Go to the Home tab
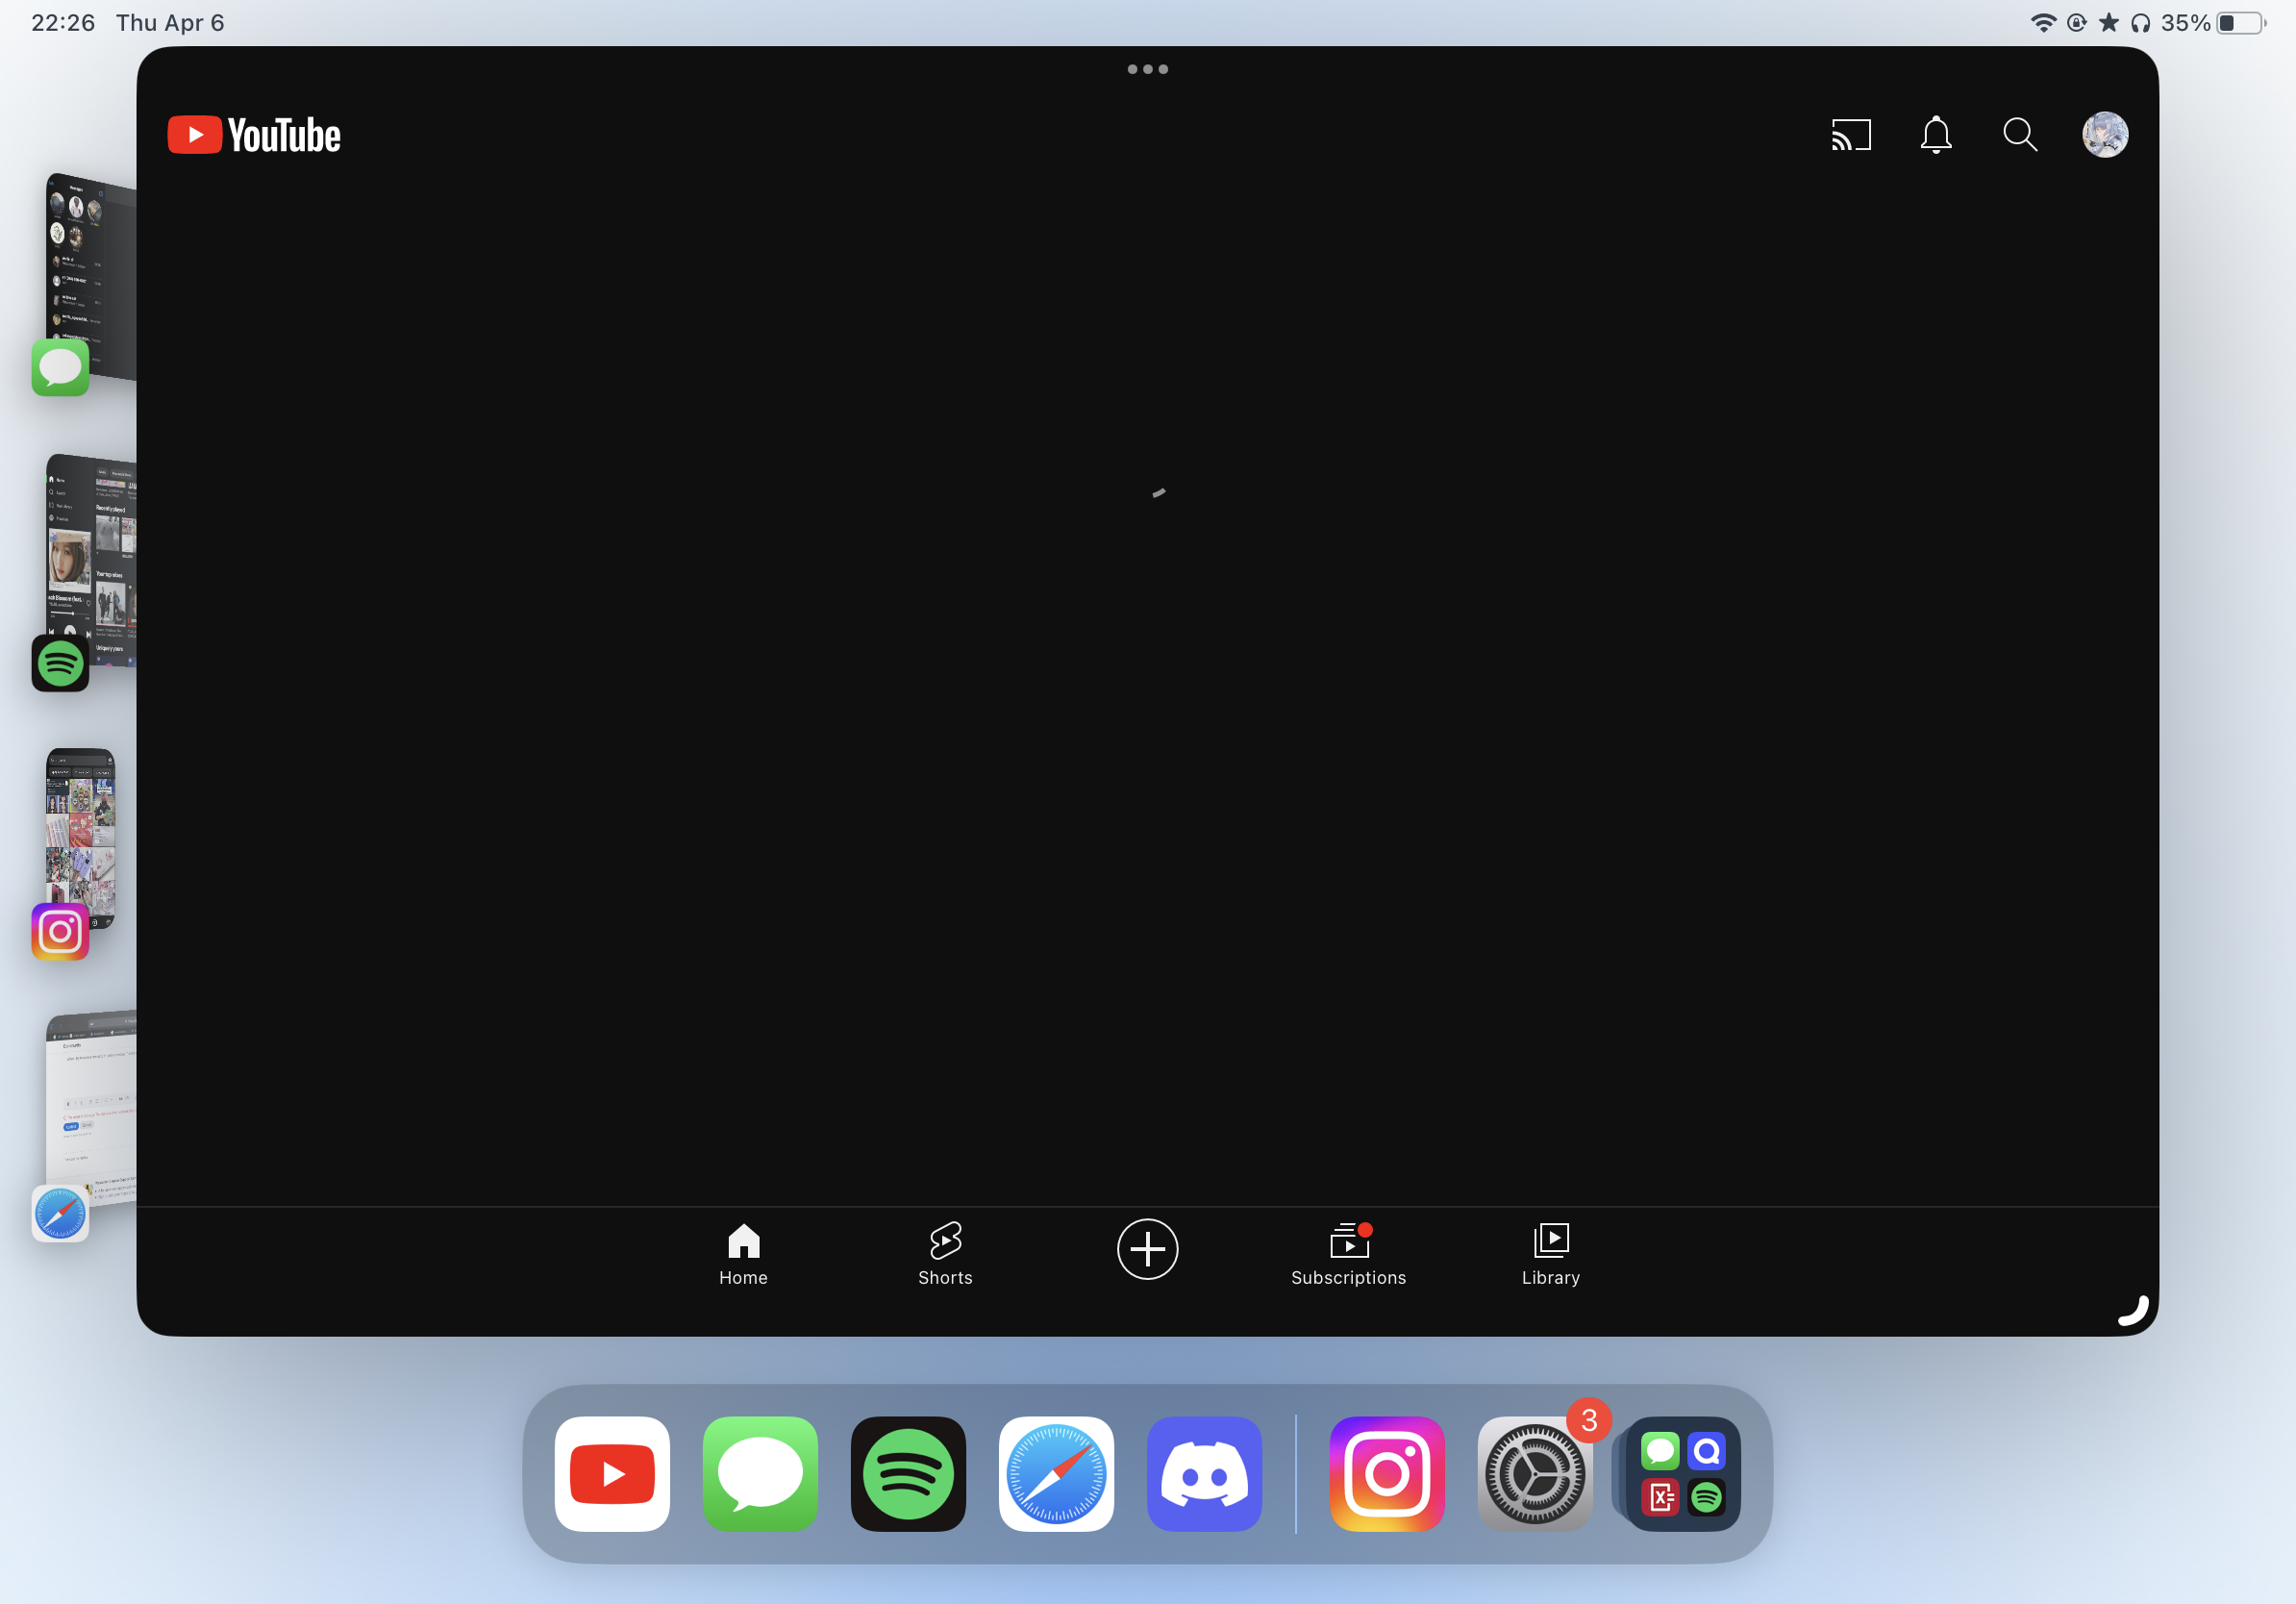 point(743,1252)
